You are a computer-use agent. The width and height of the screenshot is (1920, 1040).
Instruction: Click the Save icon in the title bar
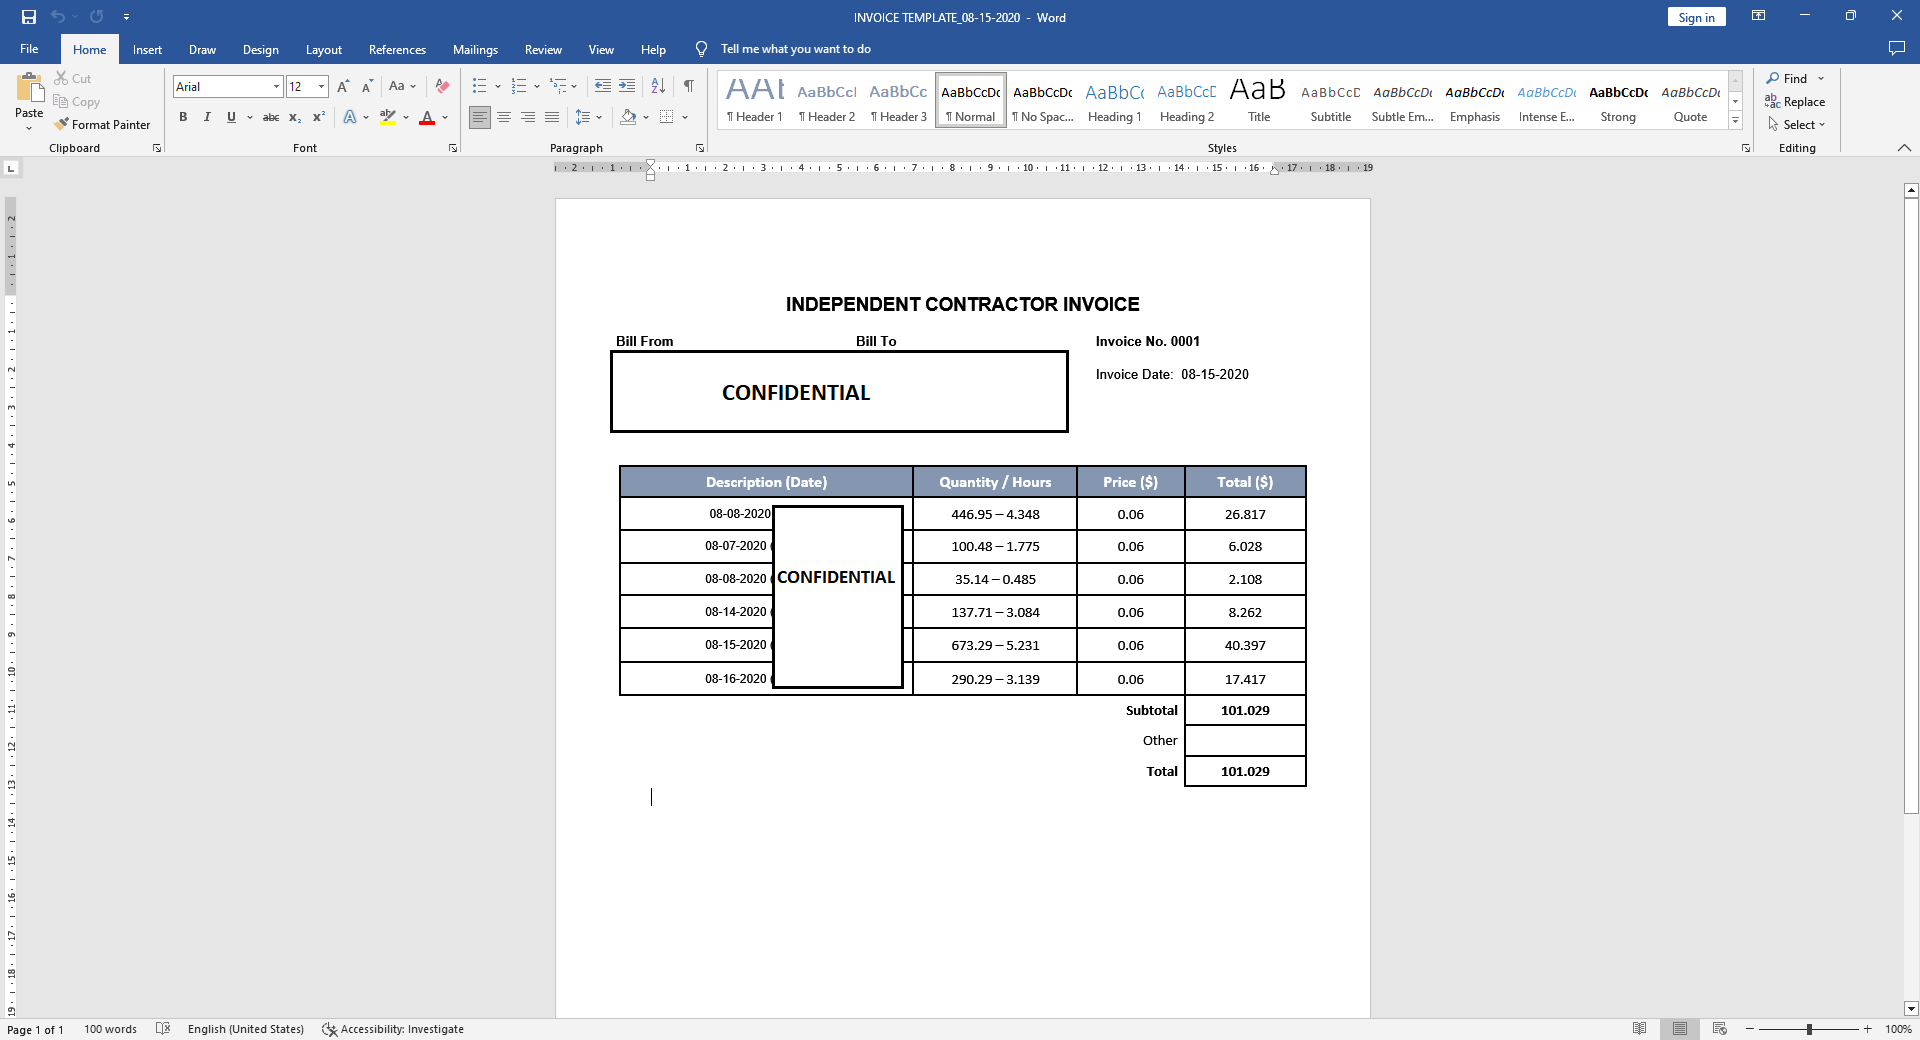pyautogui.click(x=29, y=17)
